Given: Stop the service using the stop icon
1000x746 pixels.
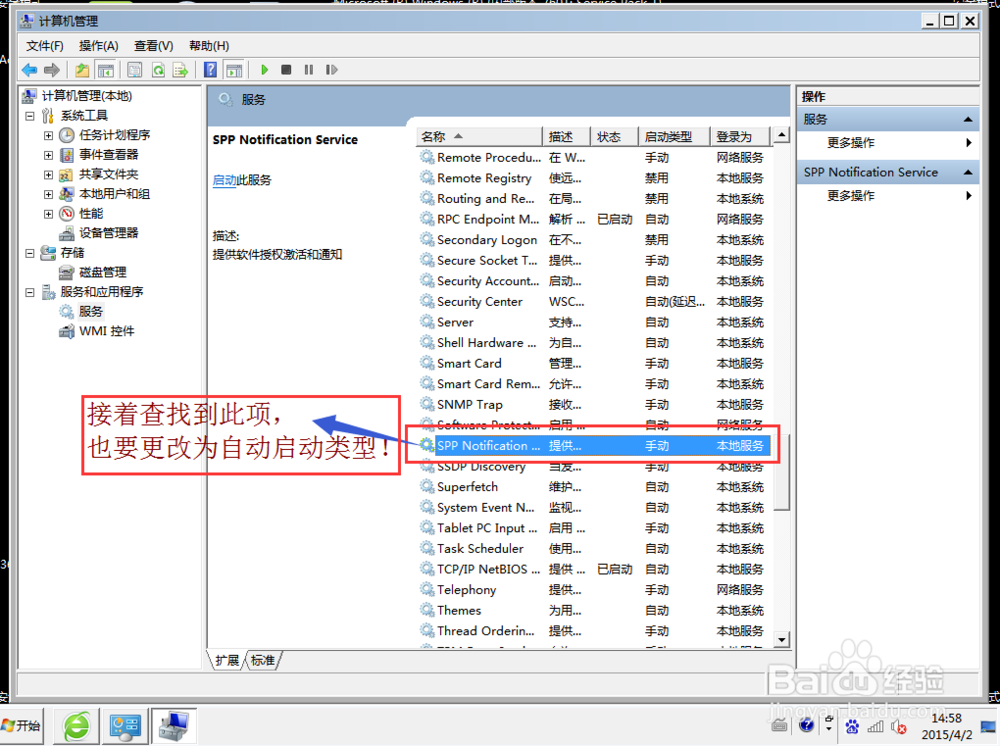Looking at the screenshot, I should 286,69.
